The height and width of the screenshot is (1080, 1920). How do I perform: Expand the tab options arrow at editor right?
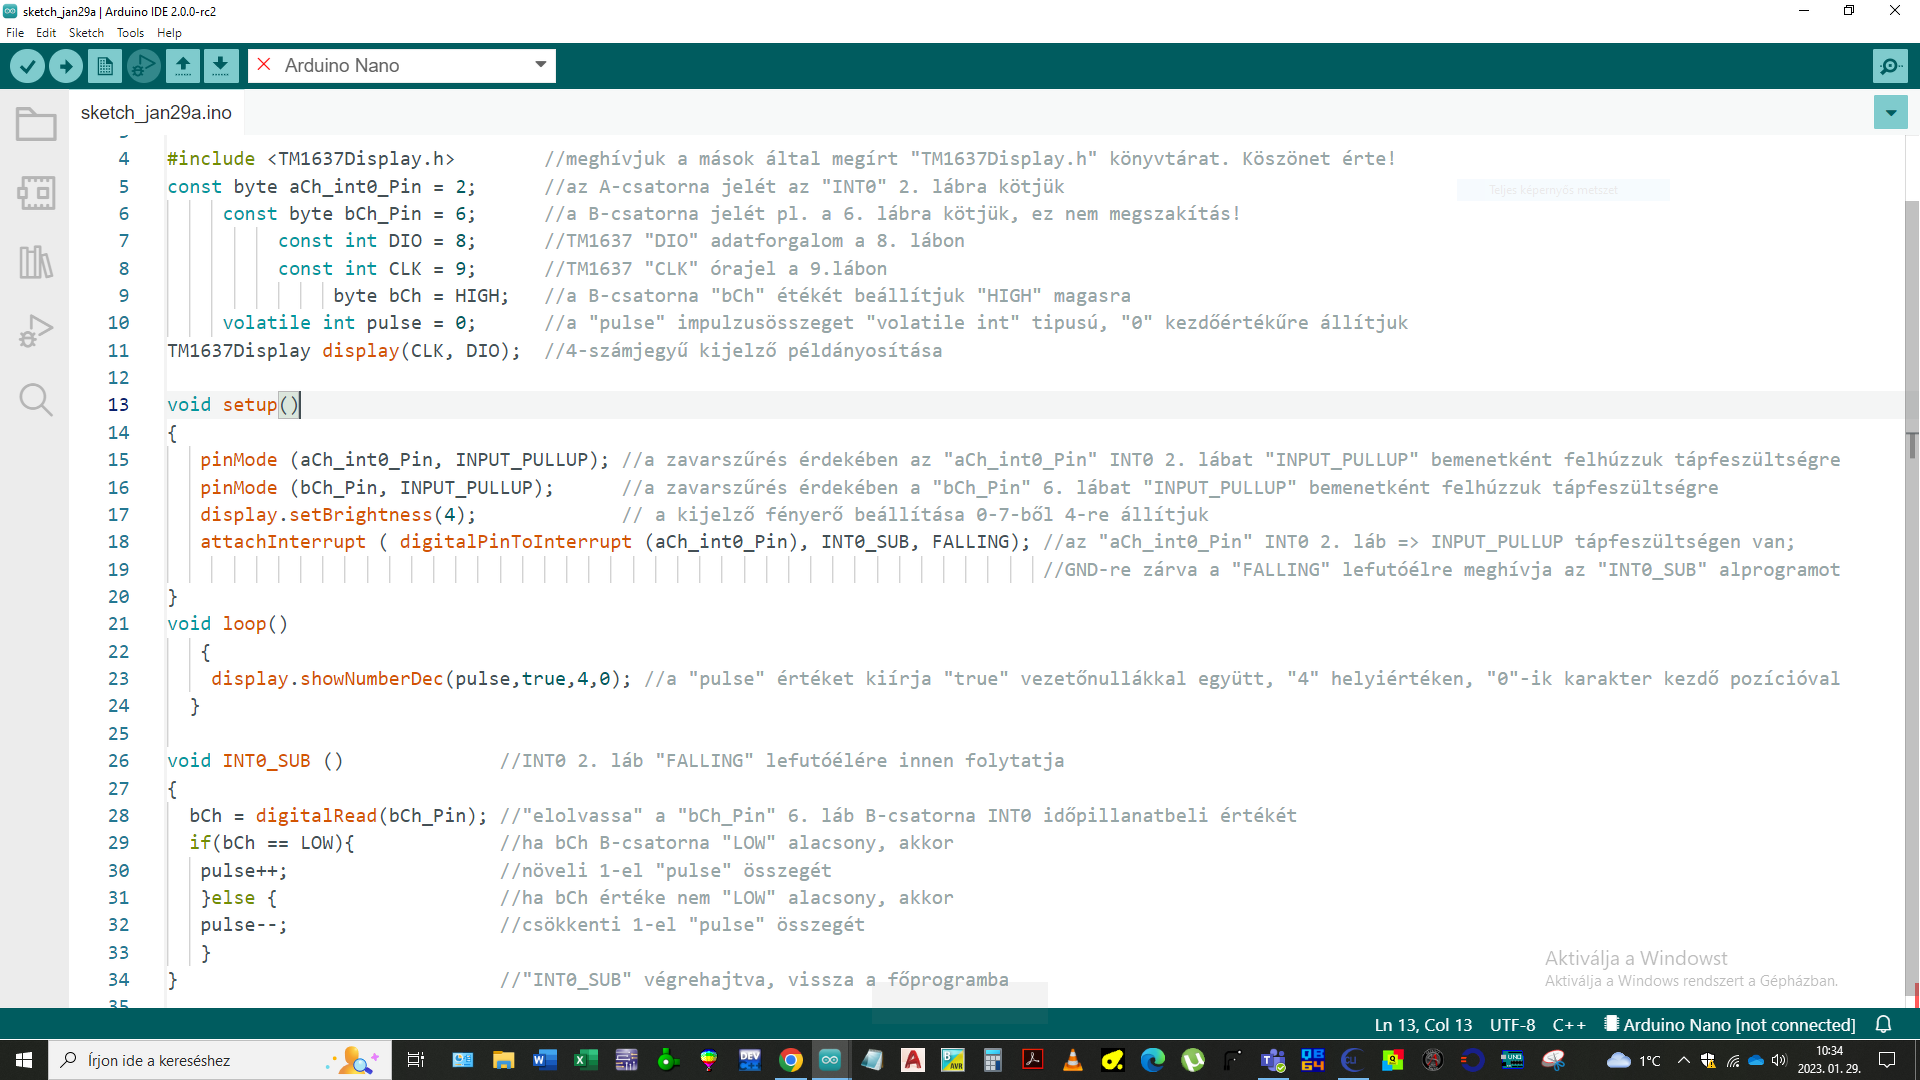(1890, 113)
